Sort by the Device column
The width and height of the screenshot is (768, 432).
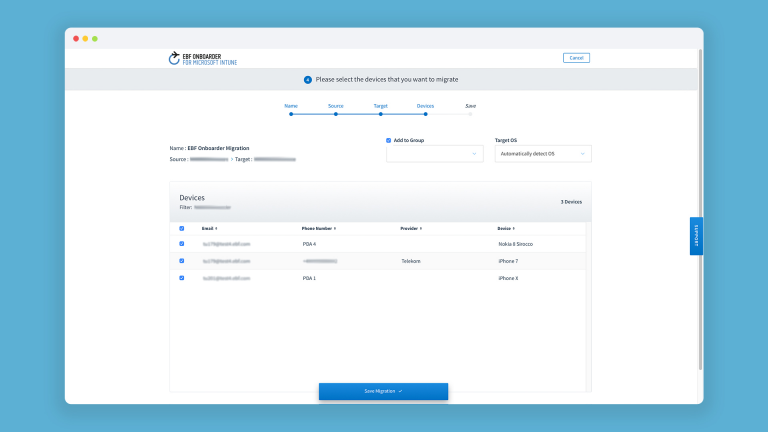(506, 229)
